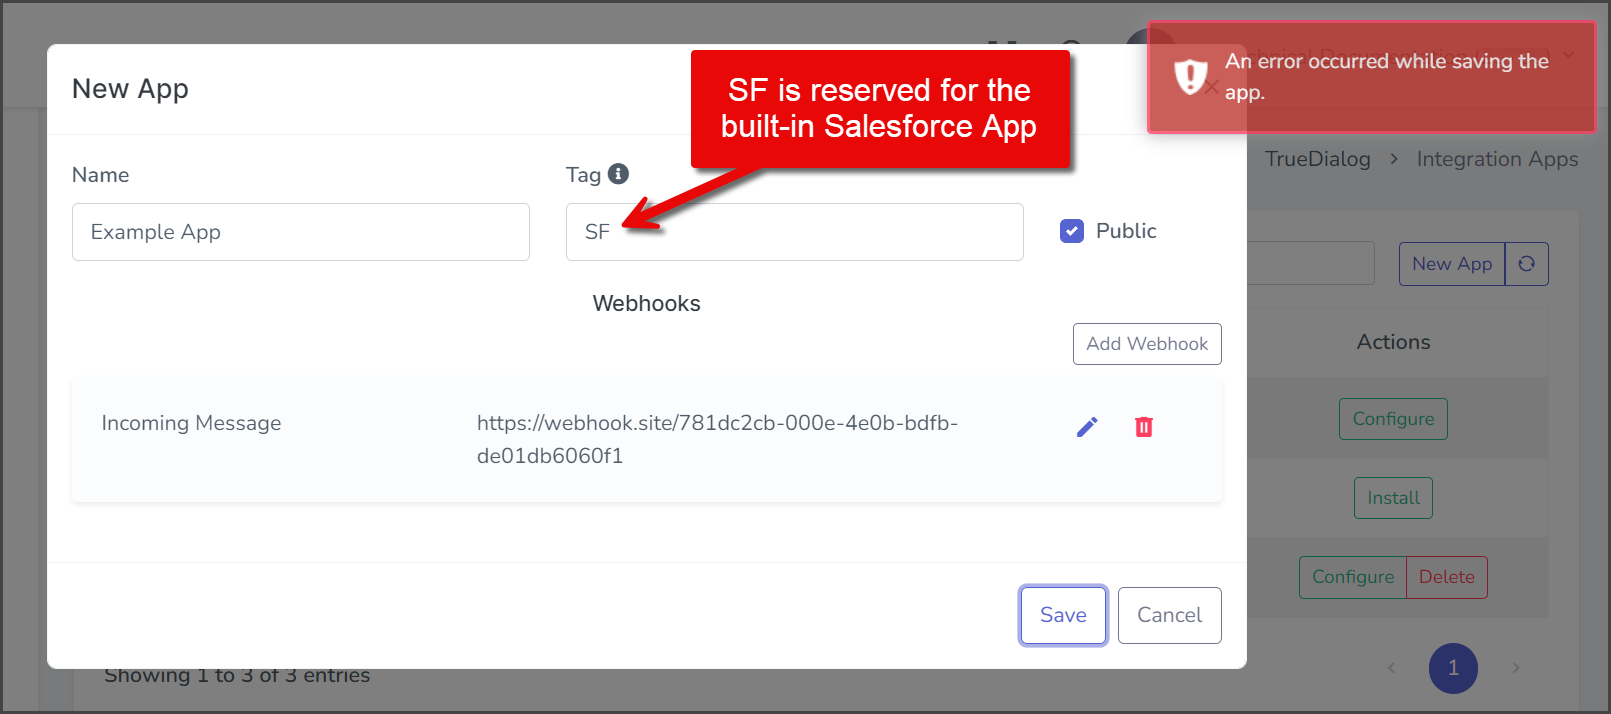The width and height of the screenshot is (1611, 714).
Task: Click the info icon beside Tag label
Action: pos(619,174)
